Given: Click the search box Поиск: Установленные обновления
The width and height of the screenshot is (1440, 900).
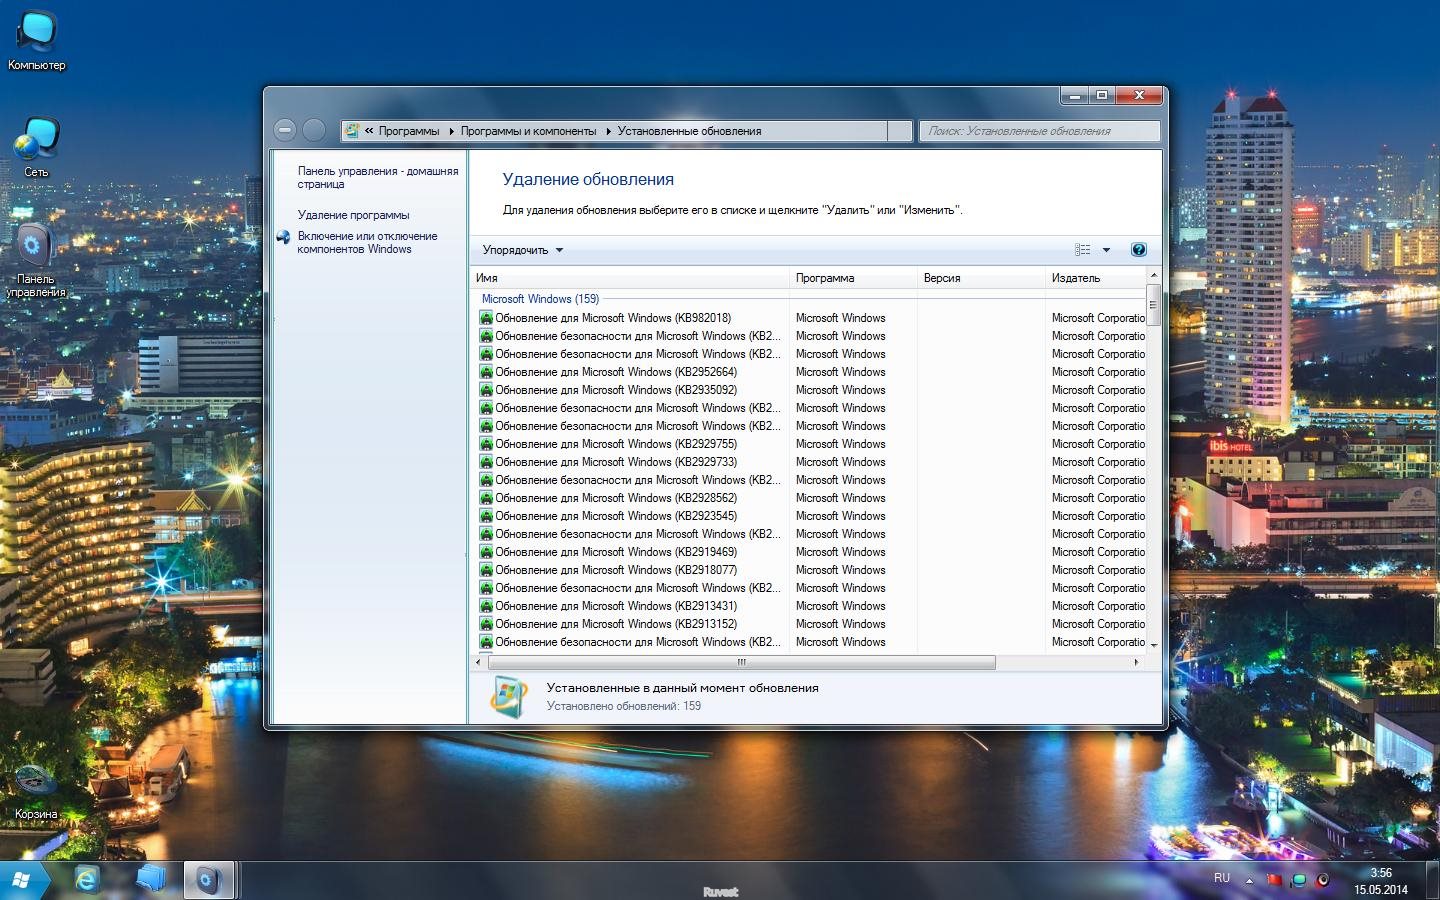Looking at the screenshot, I should (1039, 131).
